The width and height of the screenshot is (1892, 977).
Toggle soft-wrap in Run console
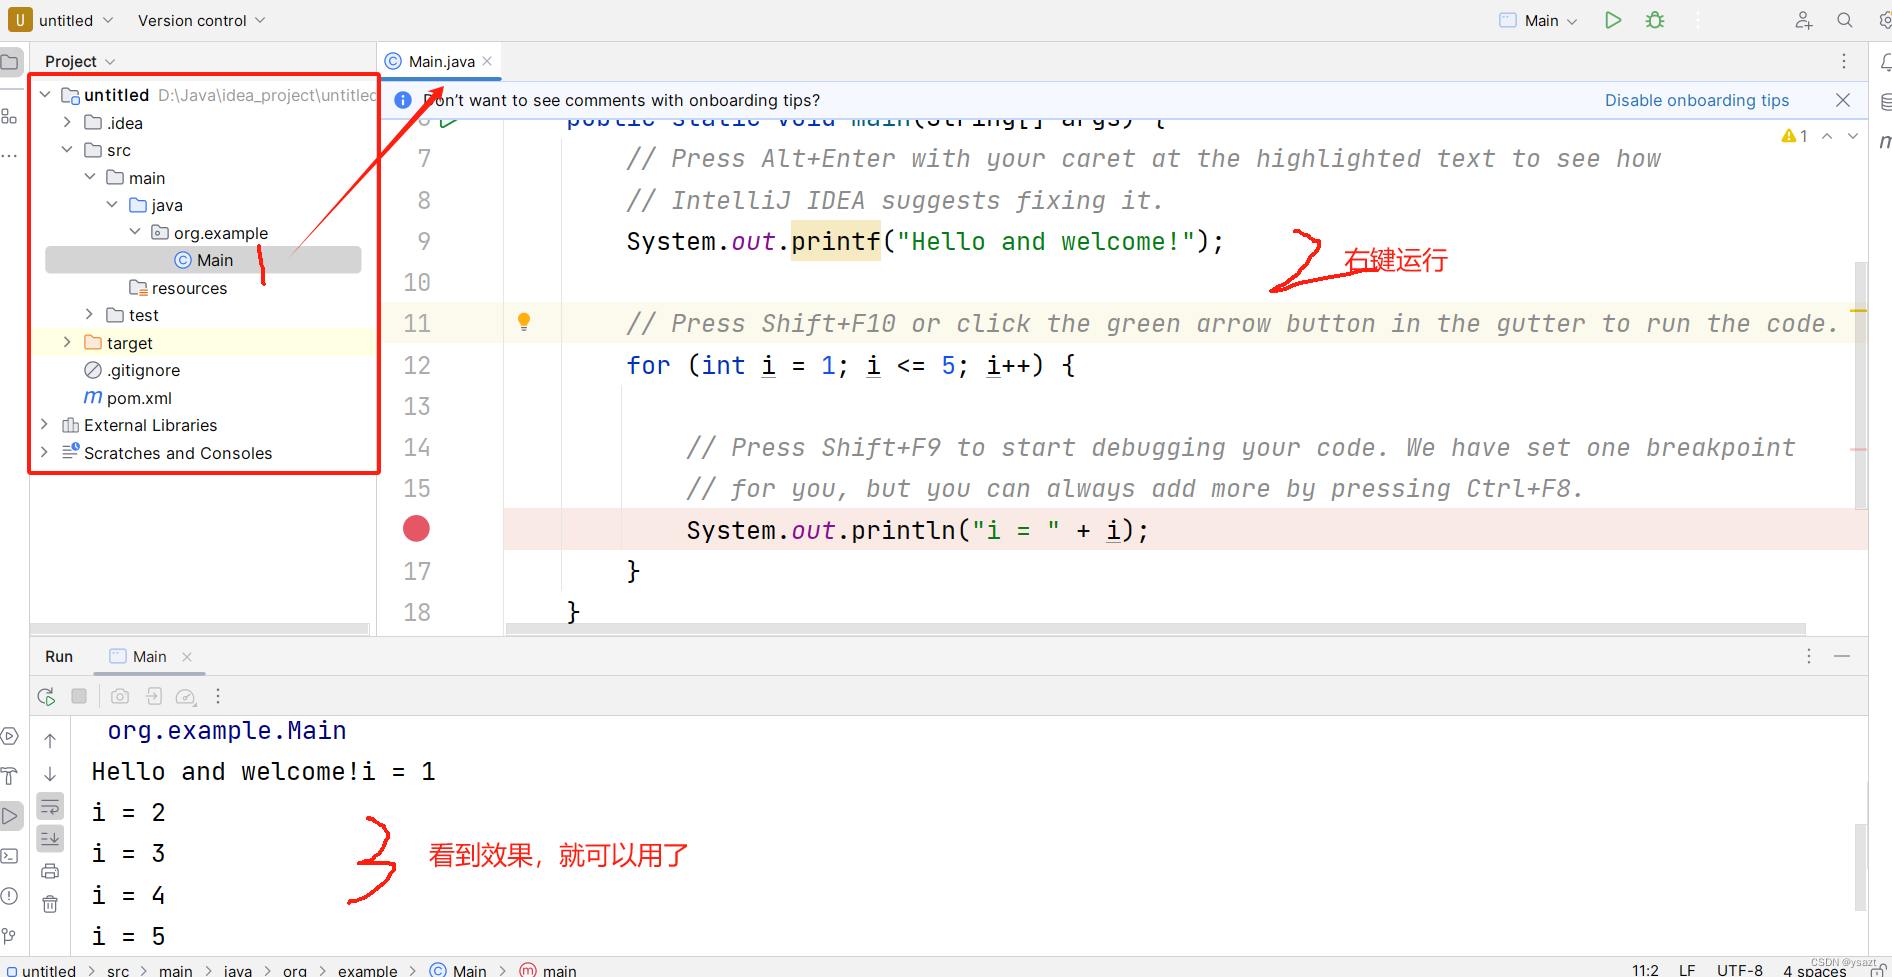click(50, 806)
